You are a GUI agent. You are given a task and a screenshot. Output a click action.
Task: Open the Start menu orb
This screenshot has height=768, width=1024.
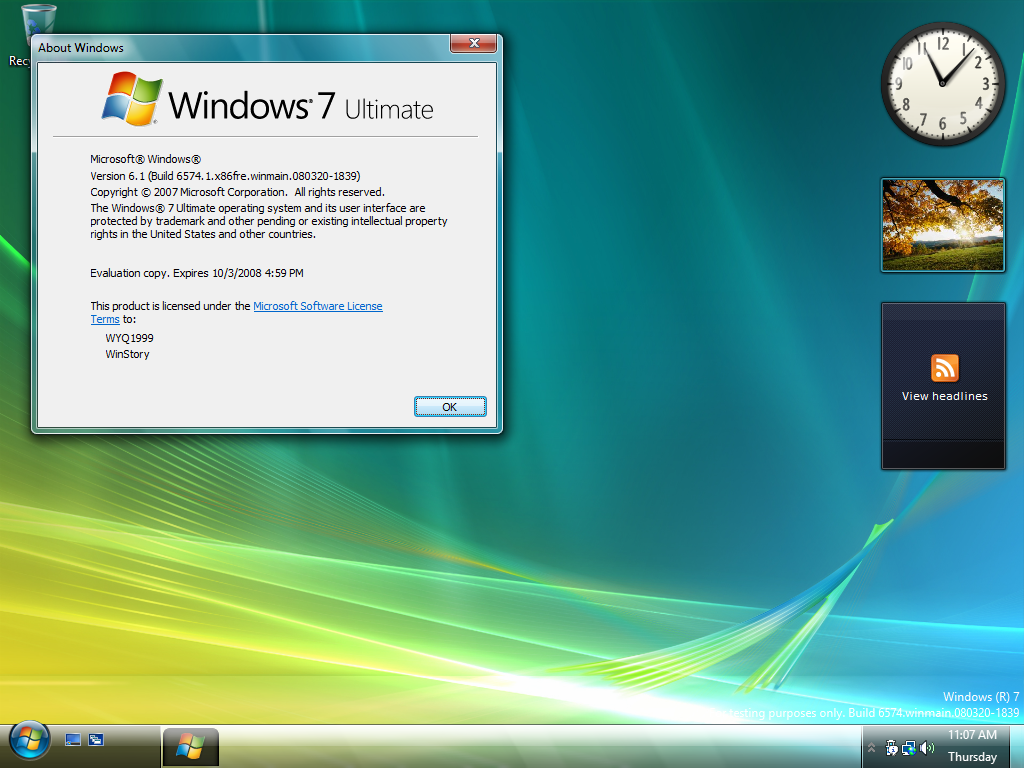click(x=29, y=741)
